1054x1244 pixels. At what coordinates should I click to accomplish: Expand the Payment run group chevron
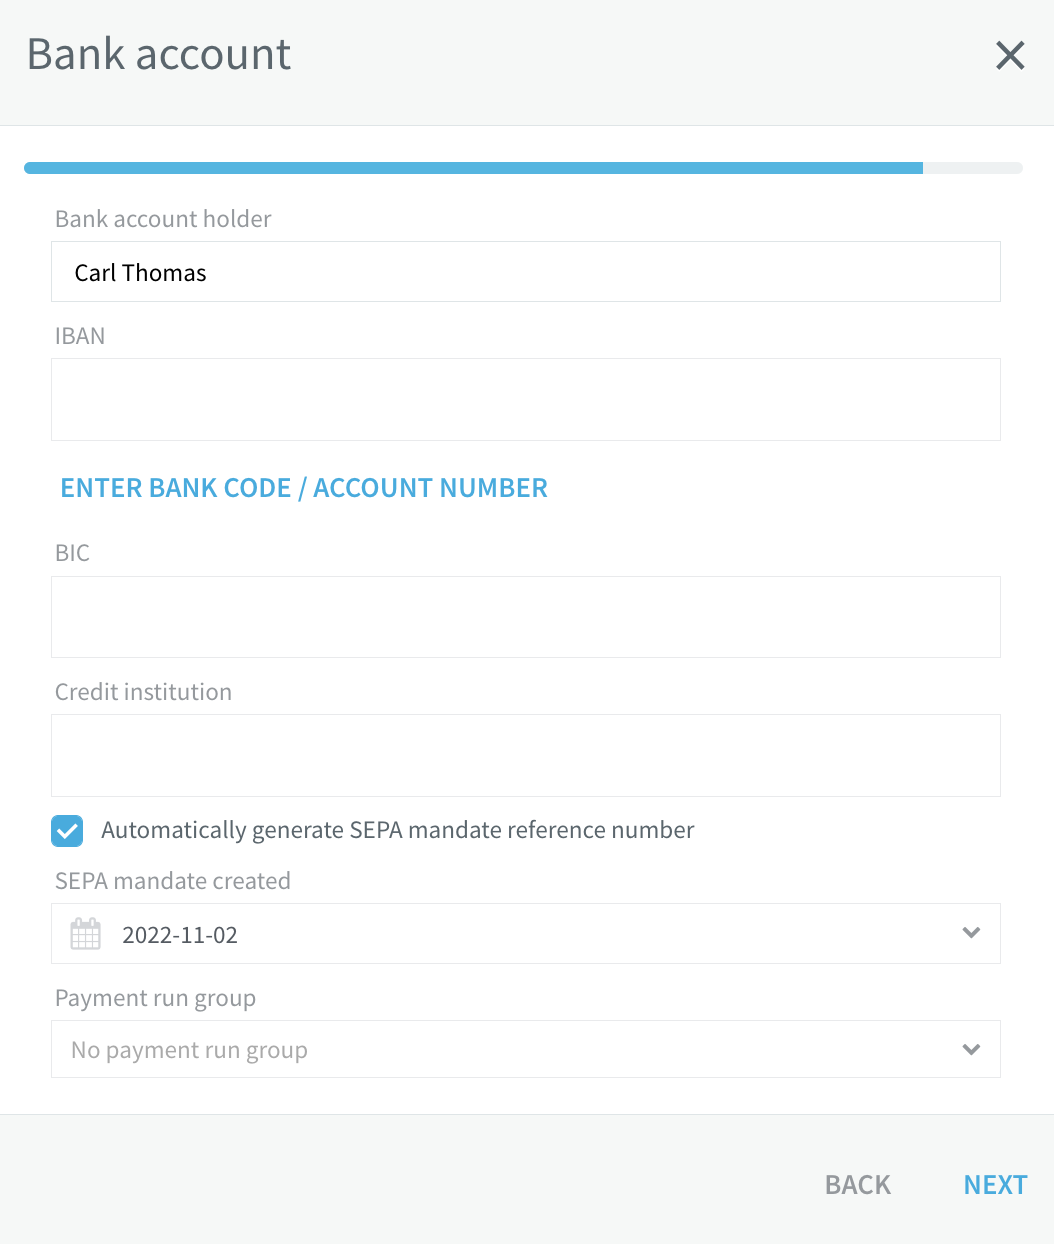(971, 1050)
